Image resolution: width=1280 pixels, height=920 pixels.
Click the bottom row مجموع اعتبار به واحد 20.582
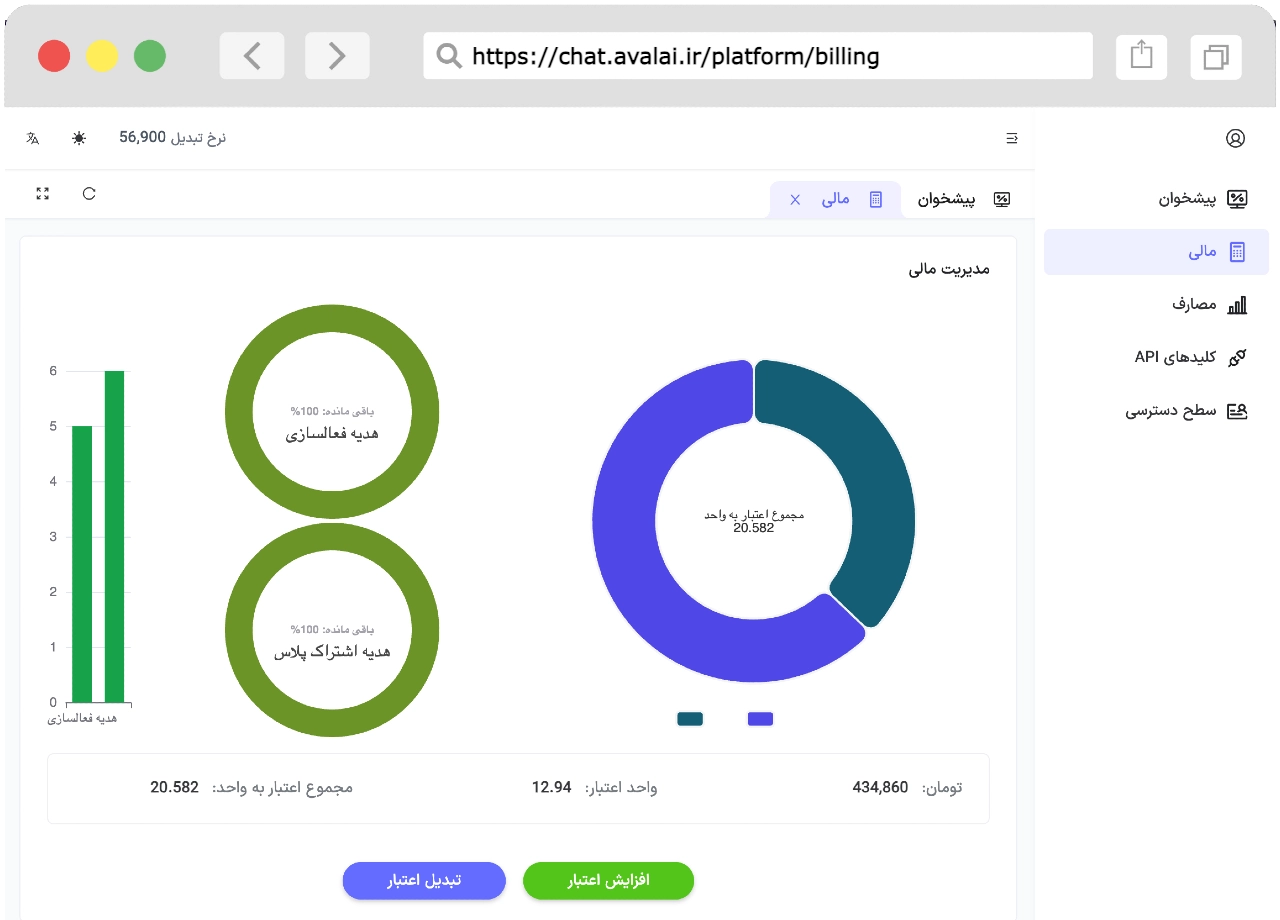tap(251, 788)
